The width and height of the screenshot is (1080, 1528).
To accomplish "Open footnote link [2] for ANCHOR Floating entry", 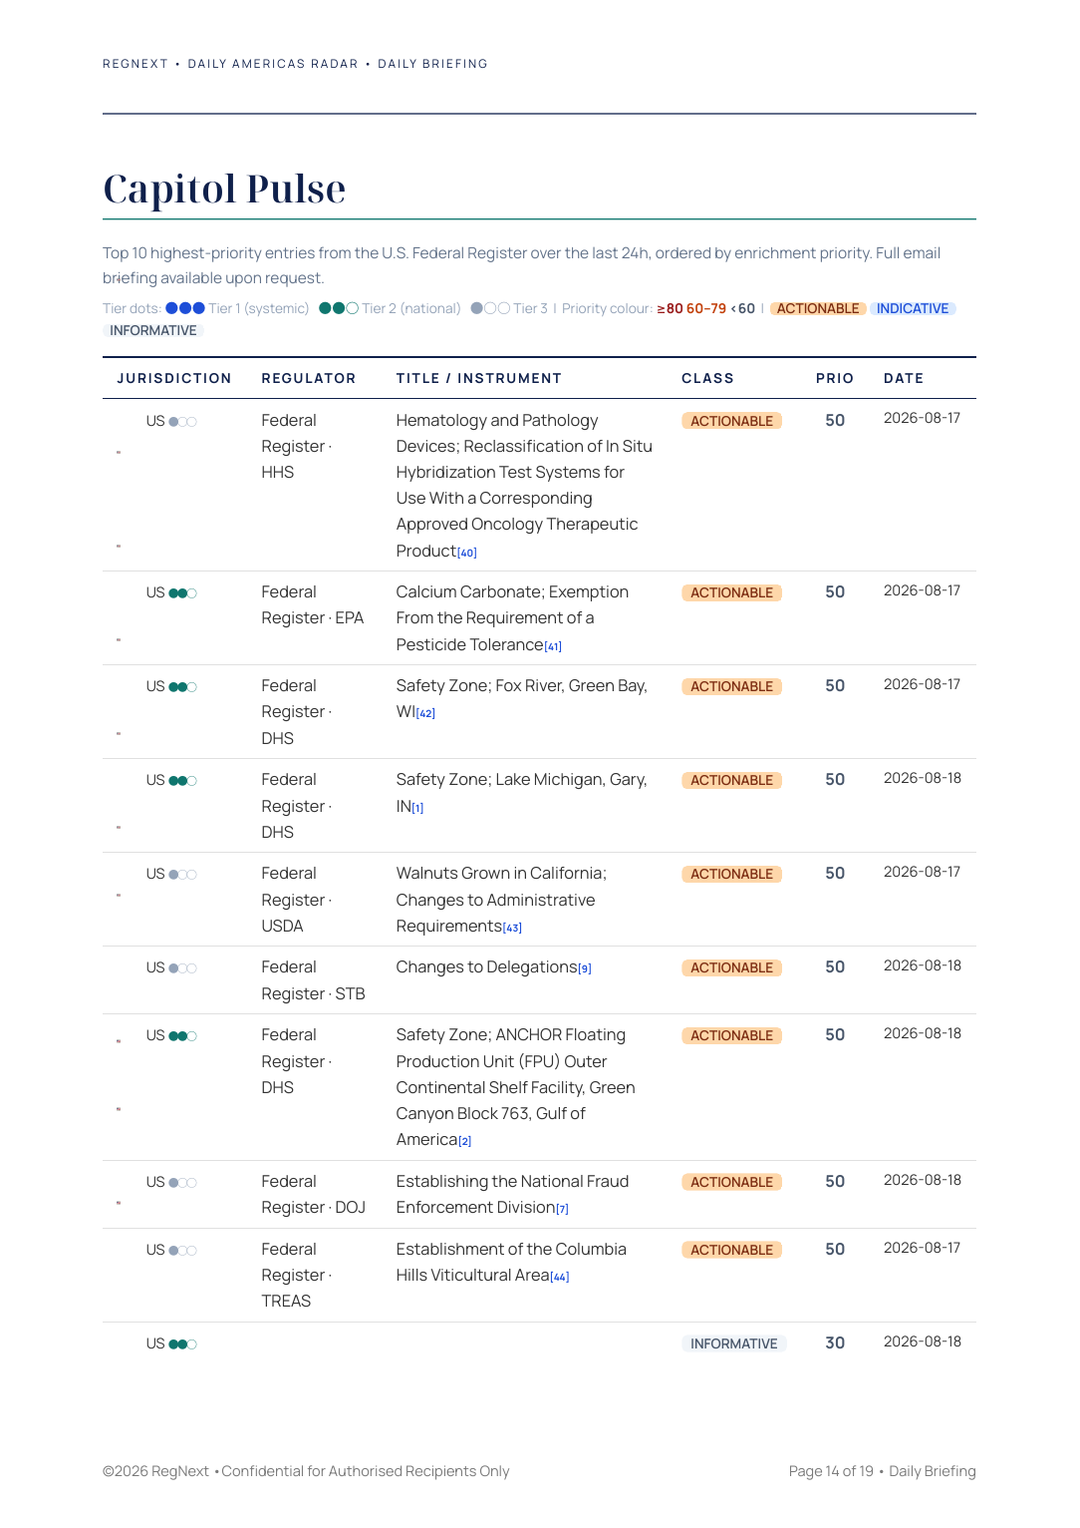I will [465, 1141].
